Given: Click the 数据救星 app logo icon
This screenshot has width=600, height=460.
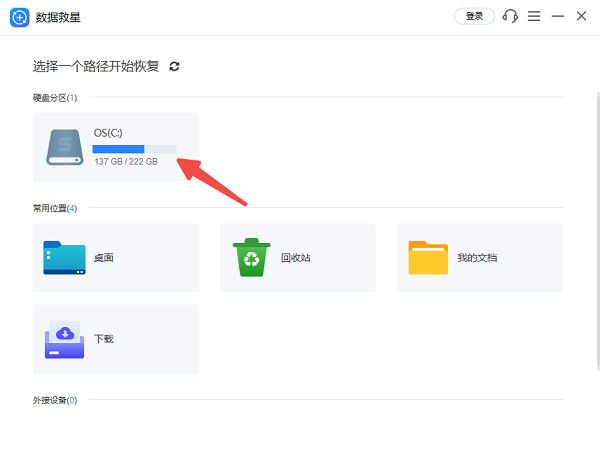Looking at the screenshot, I should [x=19, y=17].
